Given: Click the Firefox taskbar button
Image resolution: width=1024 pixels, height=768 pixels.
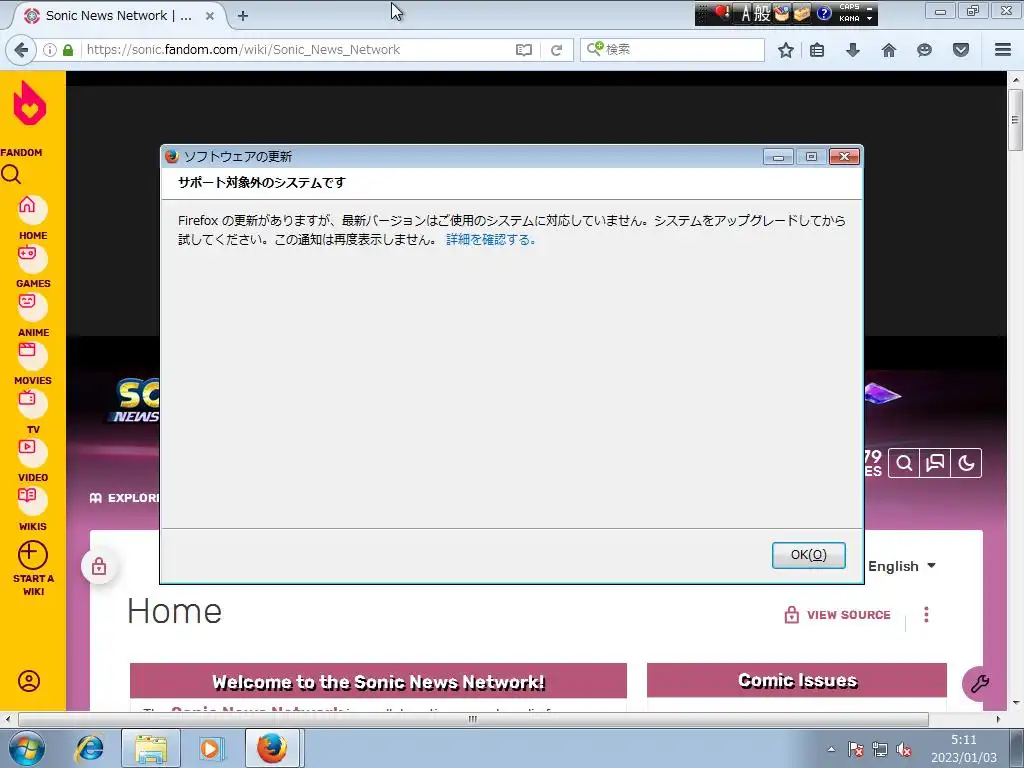Looking at the screenshot, I should pos(272,748).
